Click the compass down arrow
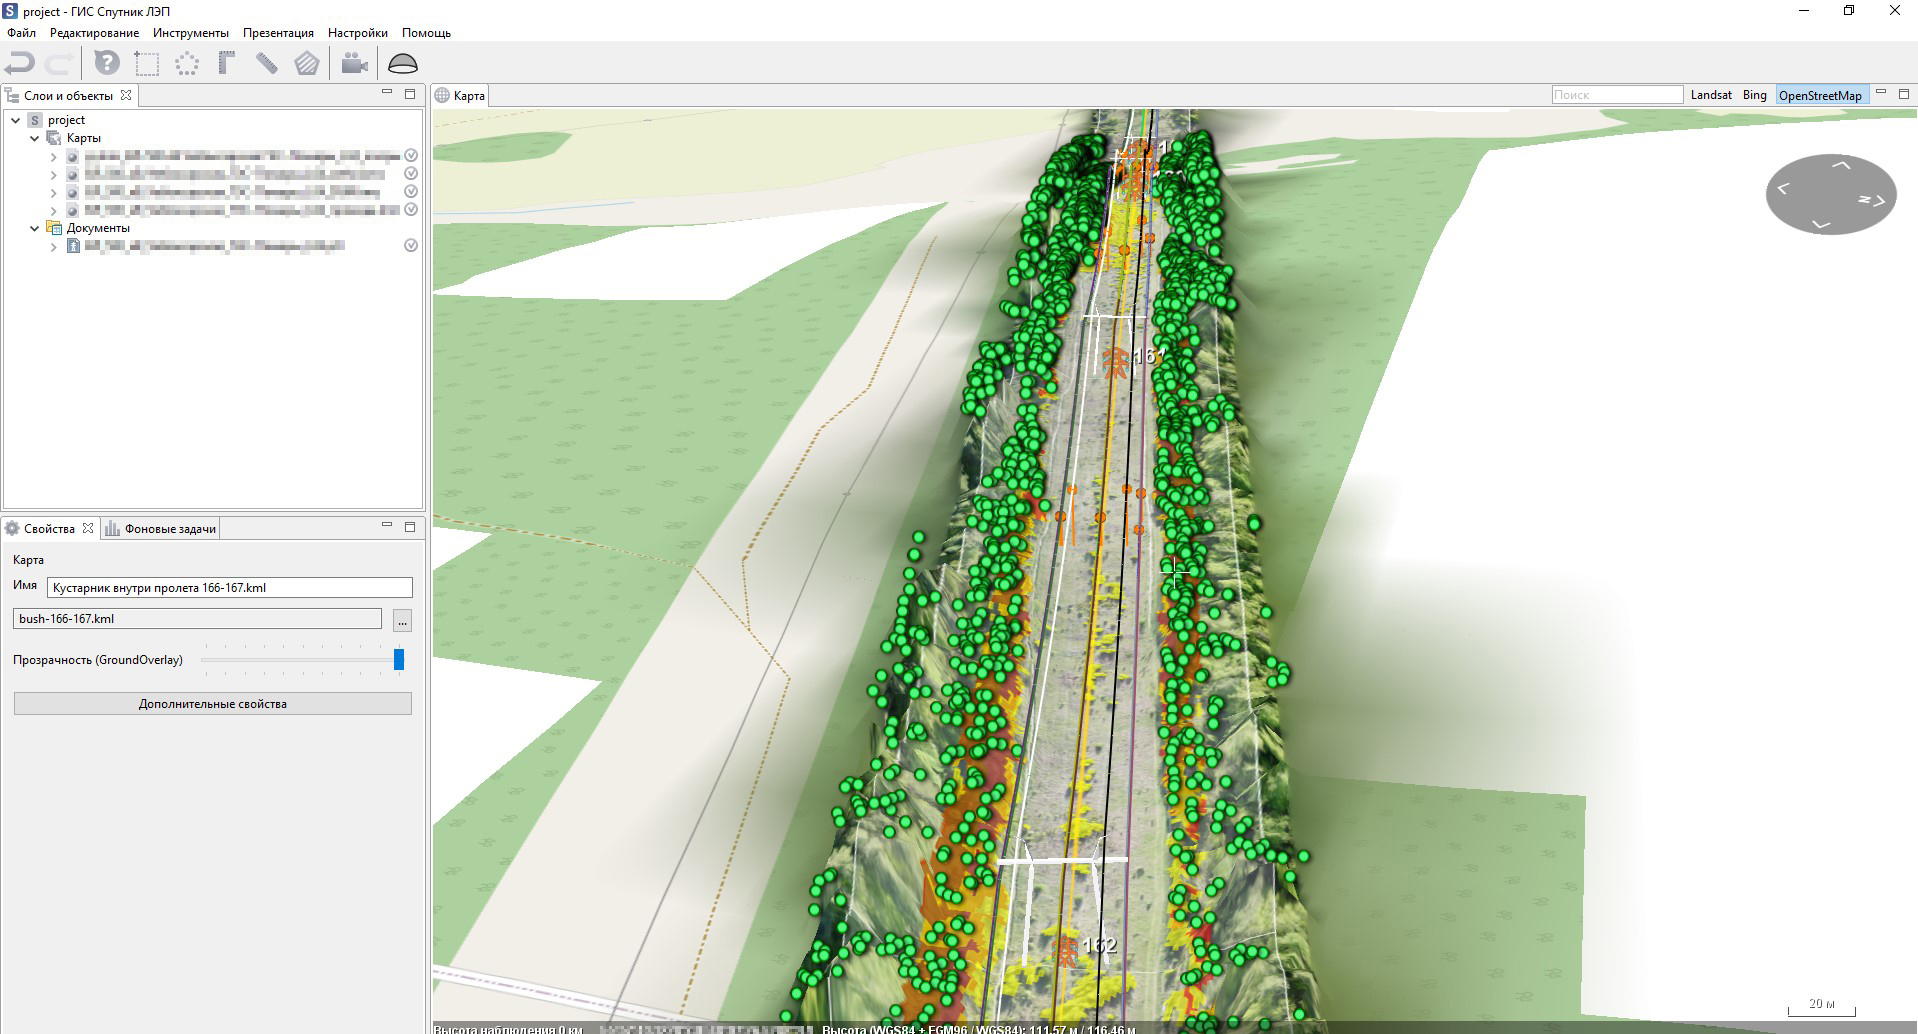The image size is (1918, 1034). click(1821, 225)
